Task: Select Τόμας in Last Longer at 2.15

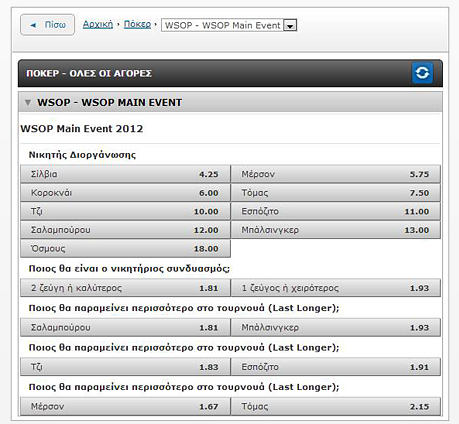Action: point(336,406)
